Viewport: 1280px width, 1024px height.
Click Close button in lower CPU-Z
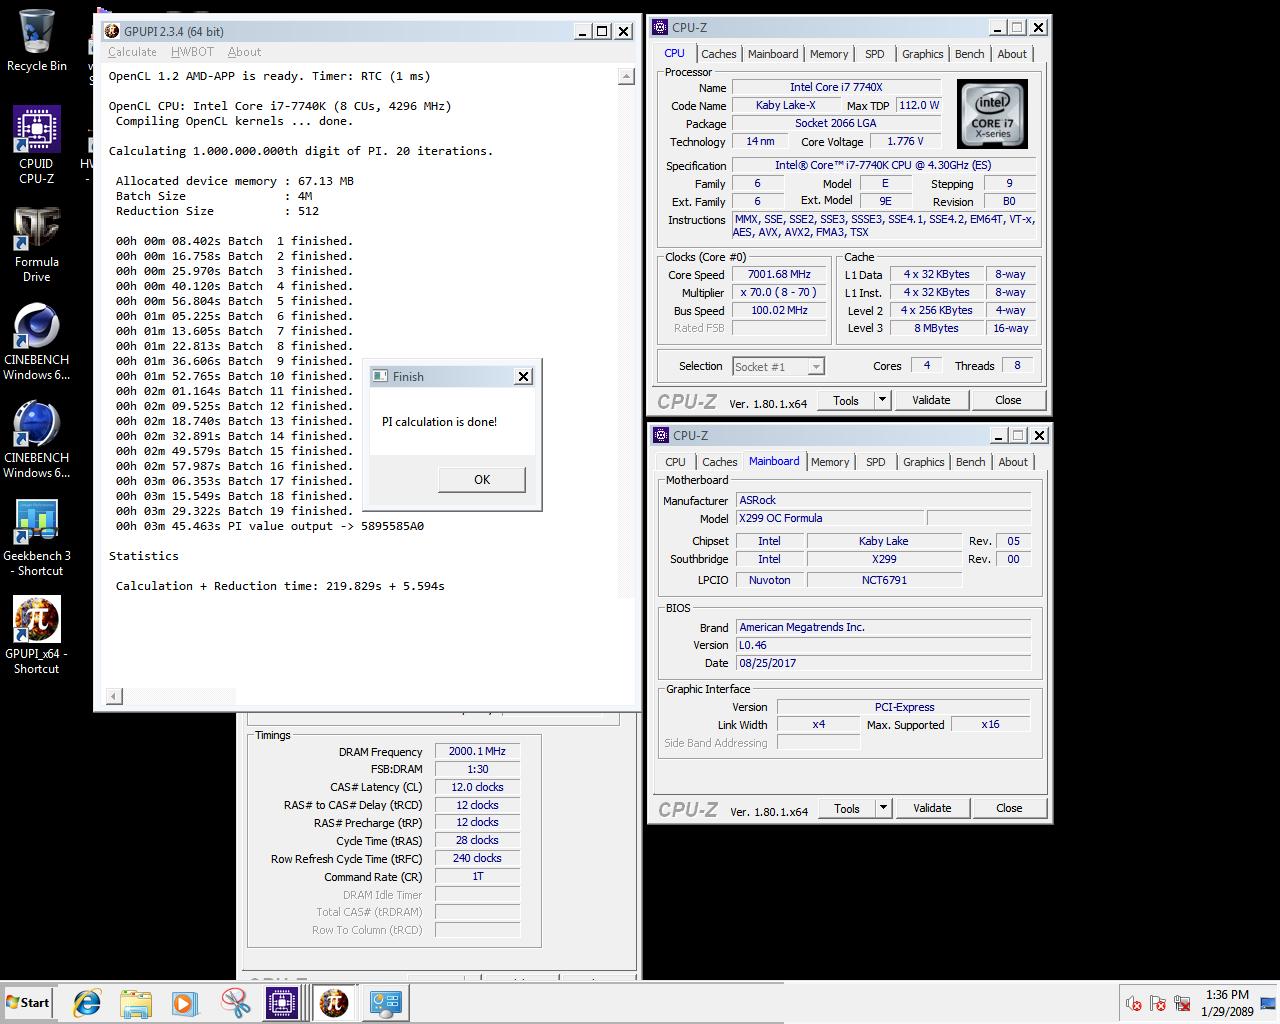pyautogui.click(x=1009, y=808)
